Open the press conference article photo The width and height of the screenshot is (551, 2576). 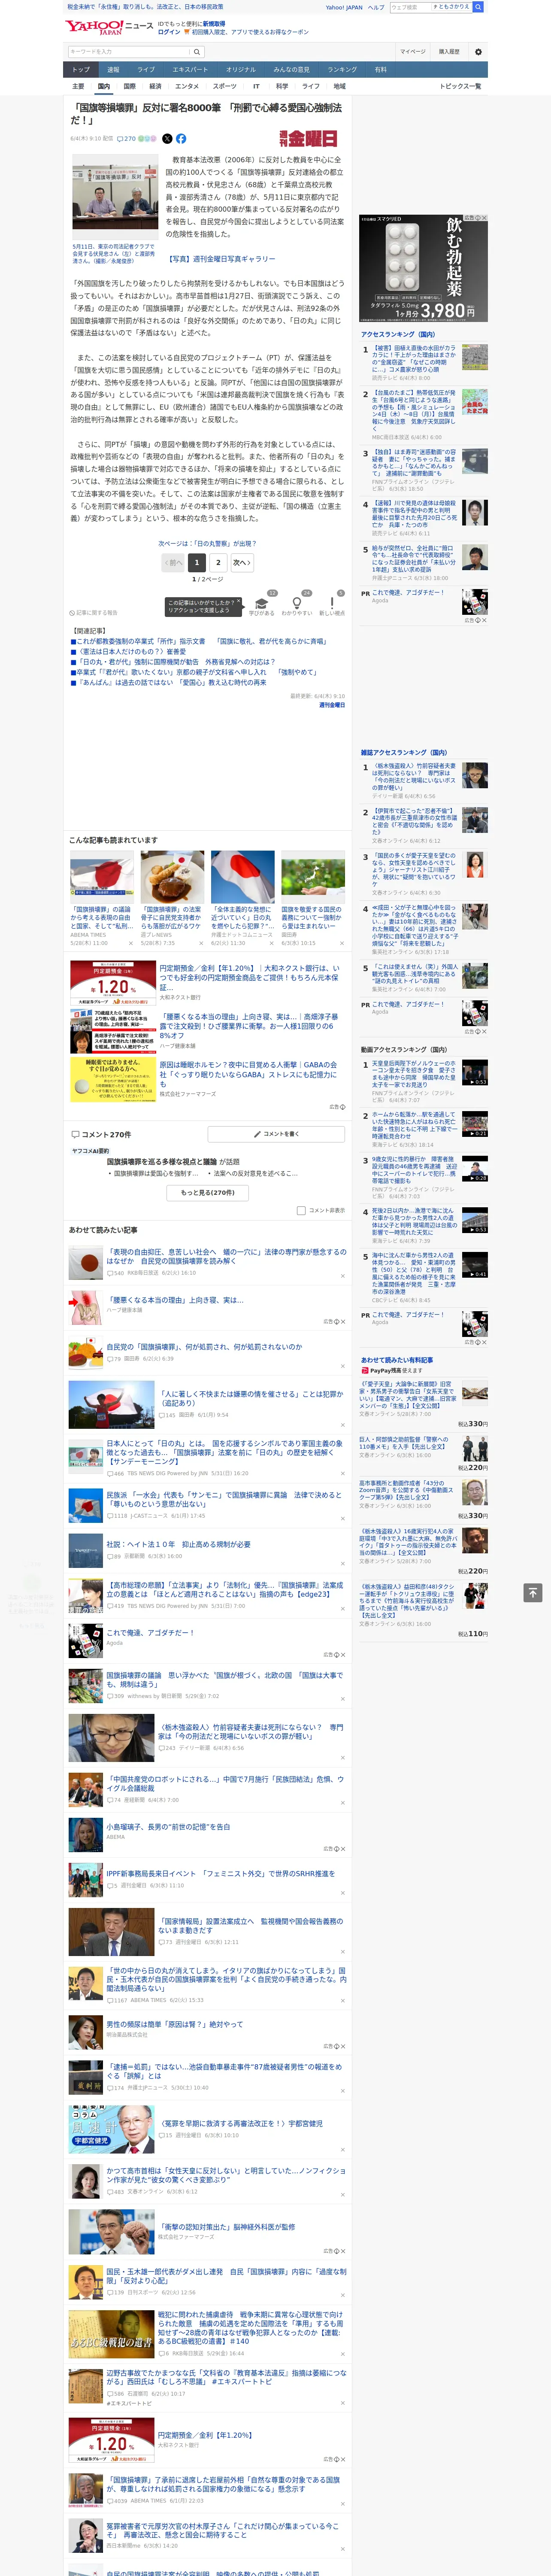(115, 197)
